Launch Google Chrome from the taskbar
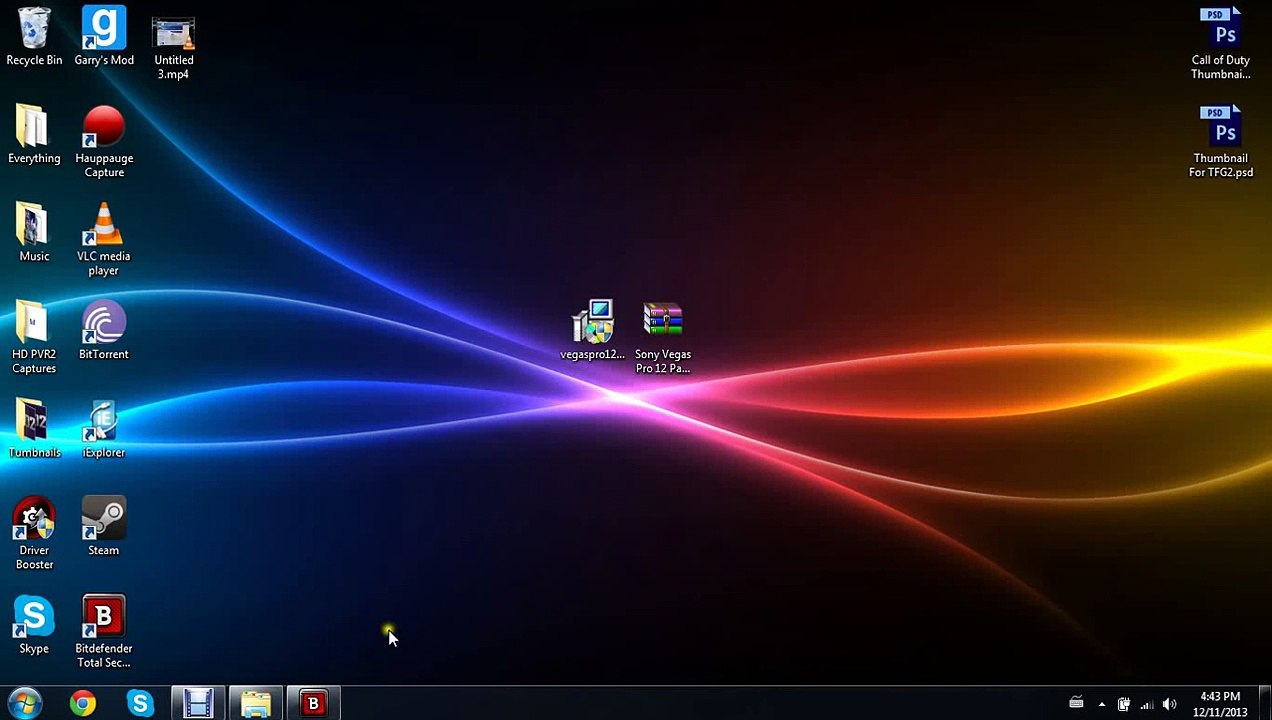The image size is (1272, 720). (83, 704)
